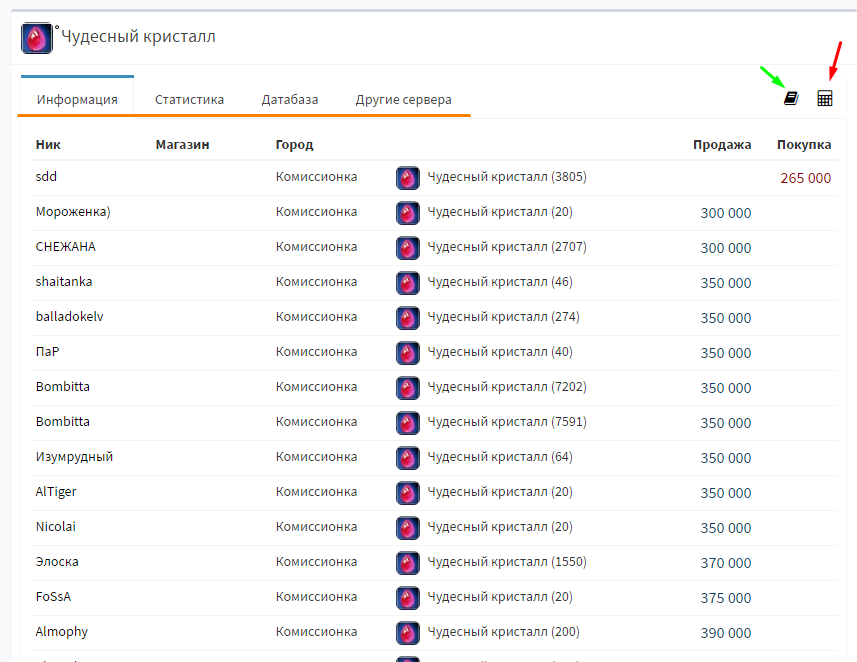This screenshot has height=662, width=857.
Task: Click the nickname Мороженка)
Action: [73, 212]
